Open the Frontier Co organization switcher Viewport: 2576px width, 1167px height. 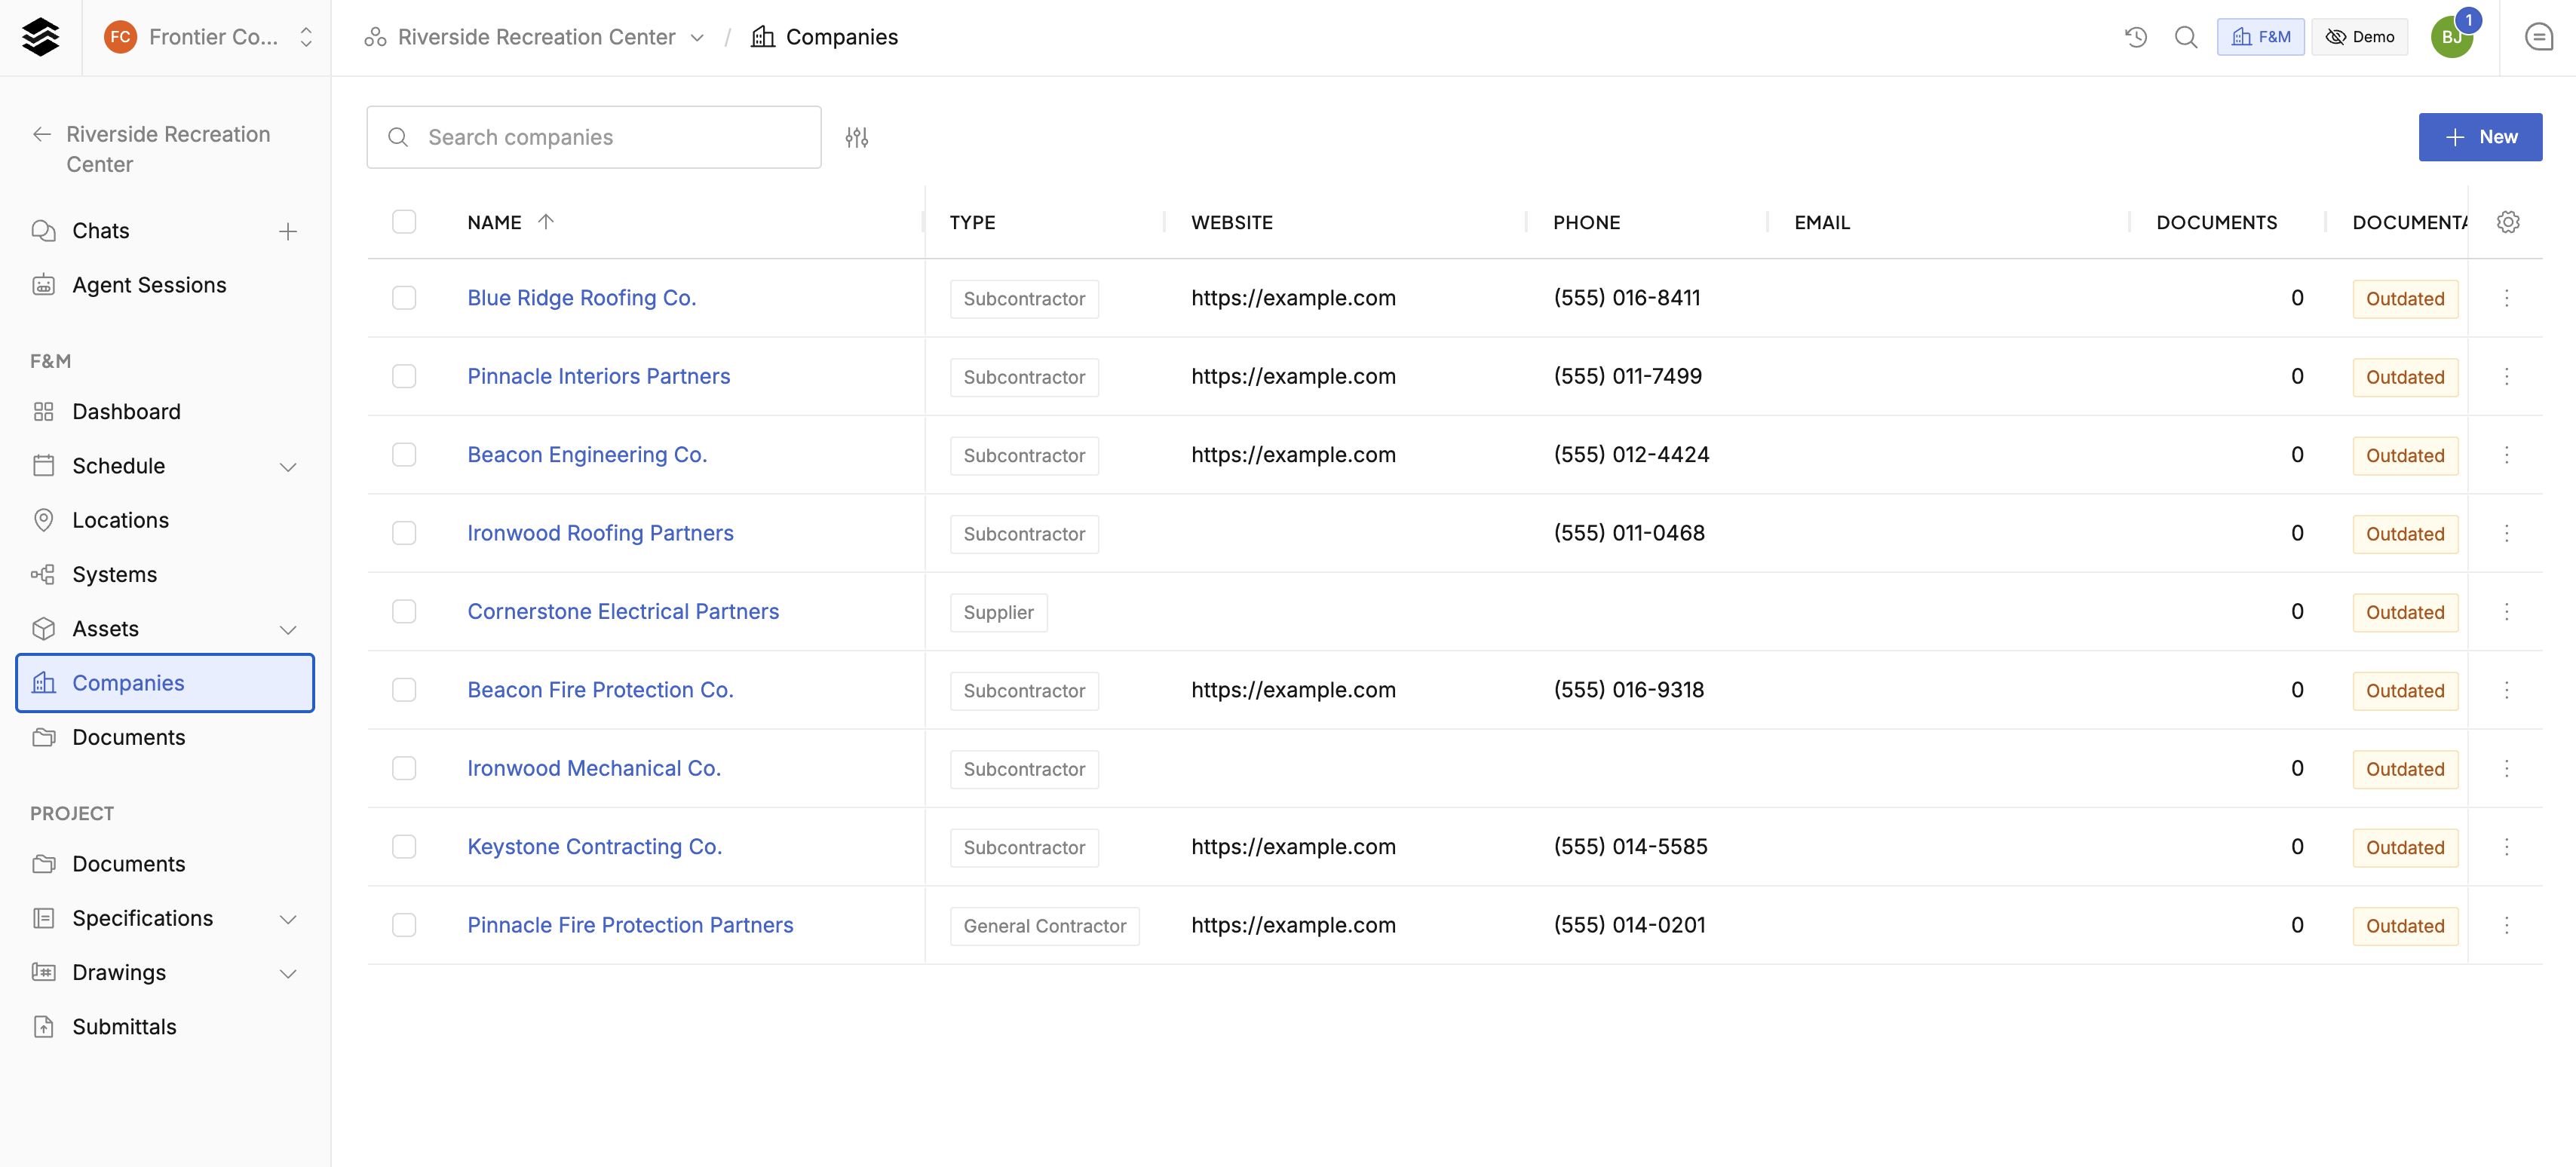(x=209, y=37)
